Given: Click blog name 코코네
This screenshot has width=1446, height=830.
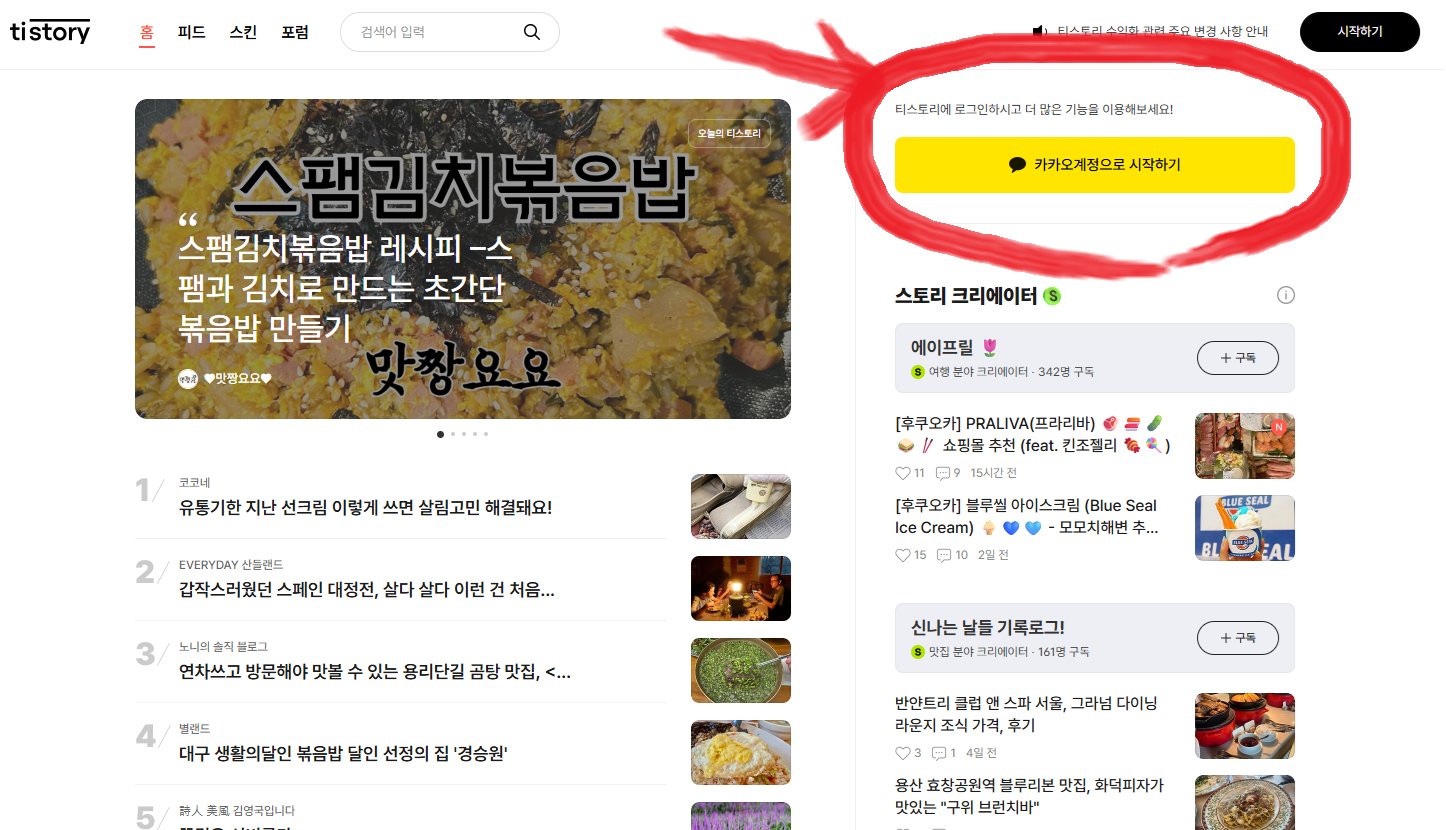Looking at the screenshot, I should click(x=195, y=483).
